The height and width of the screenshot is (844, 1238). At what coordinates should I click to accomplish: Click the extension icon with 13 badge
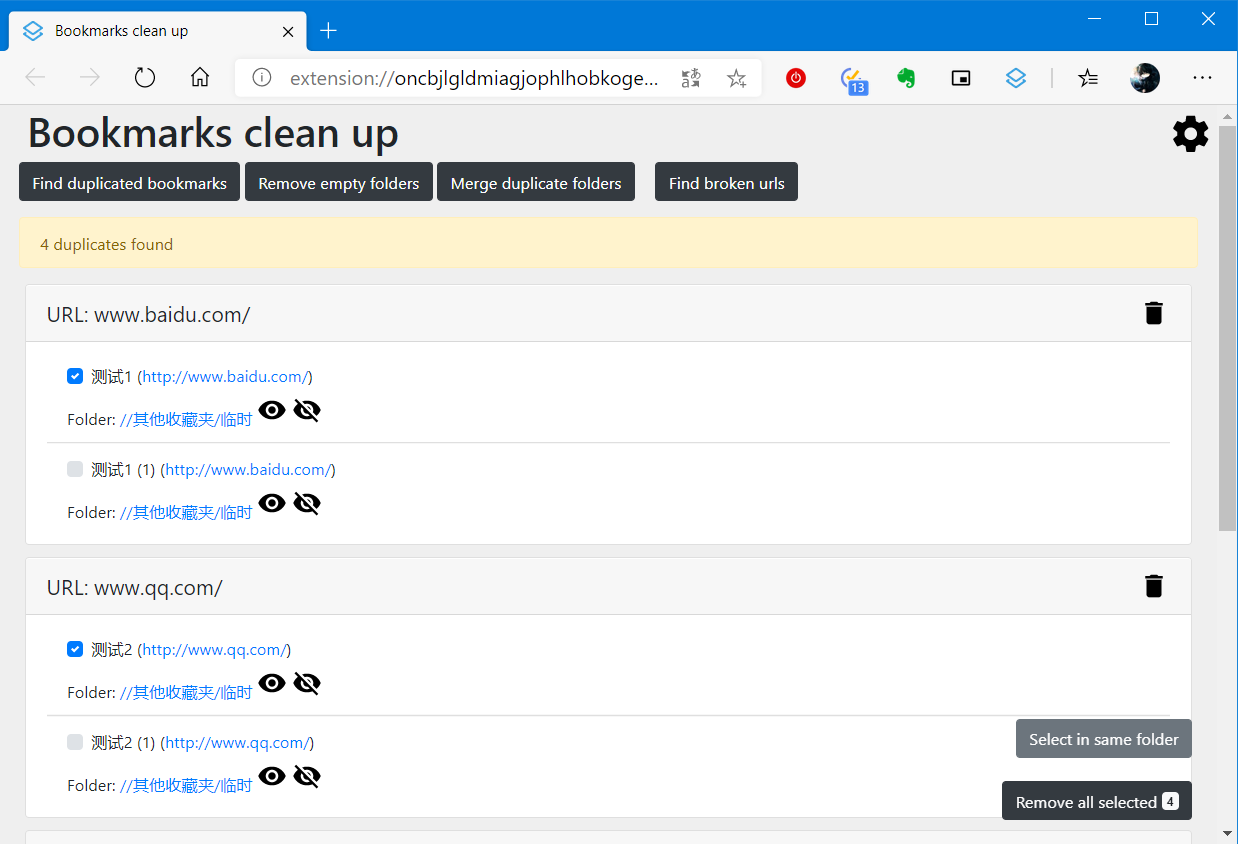(853, 79)
